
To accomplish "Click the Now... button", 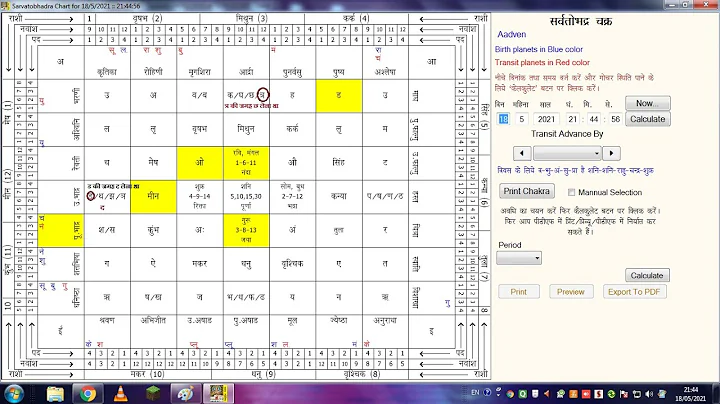I will point(647,103).
